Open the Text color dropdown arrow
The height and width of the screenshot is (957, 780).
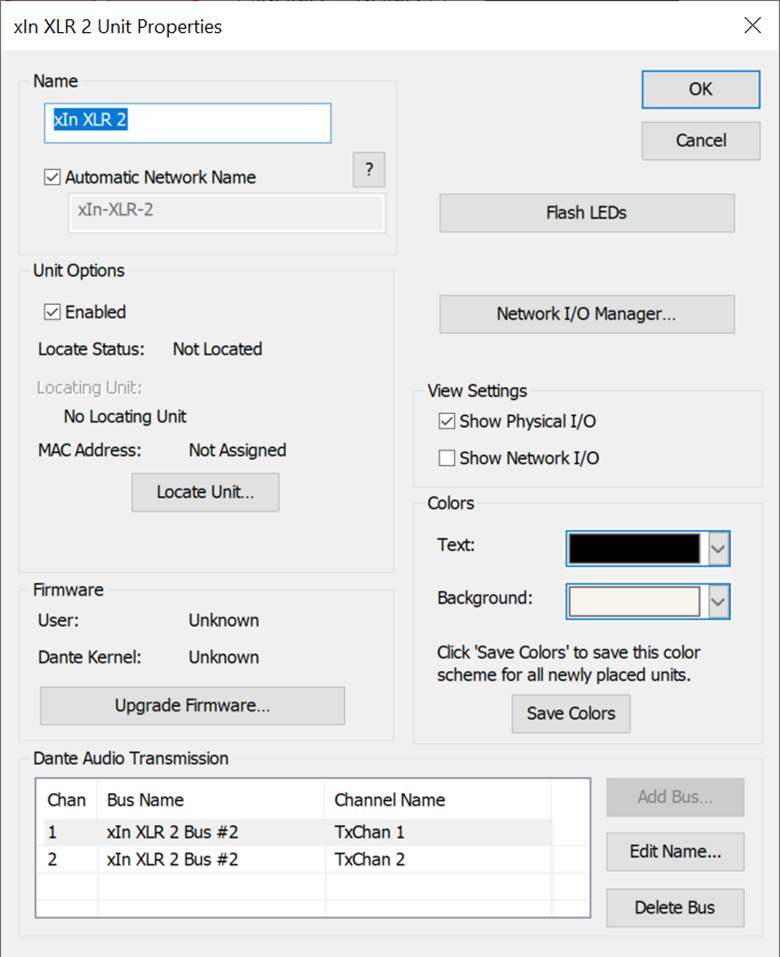pos(718,548)
